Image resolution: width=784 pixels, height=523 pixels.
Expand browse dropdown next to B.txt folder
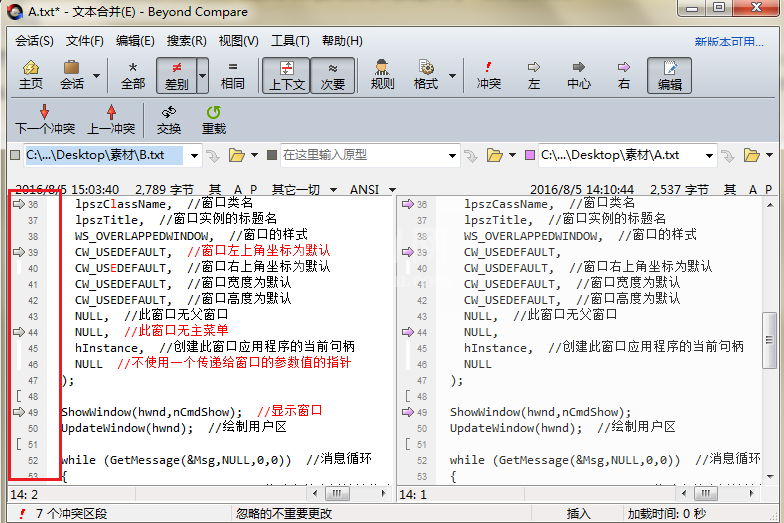tap(254, 156)
